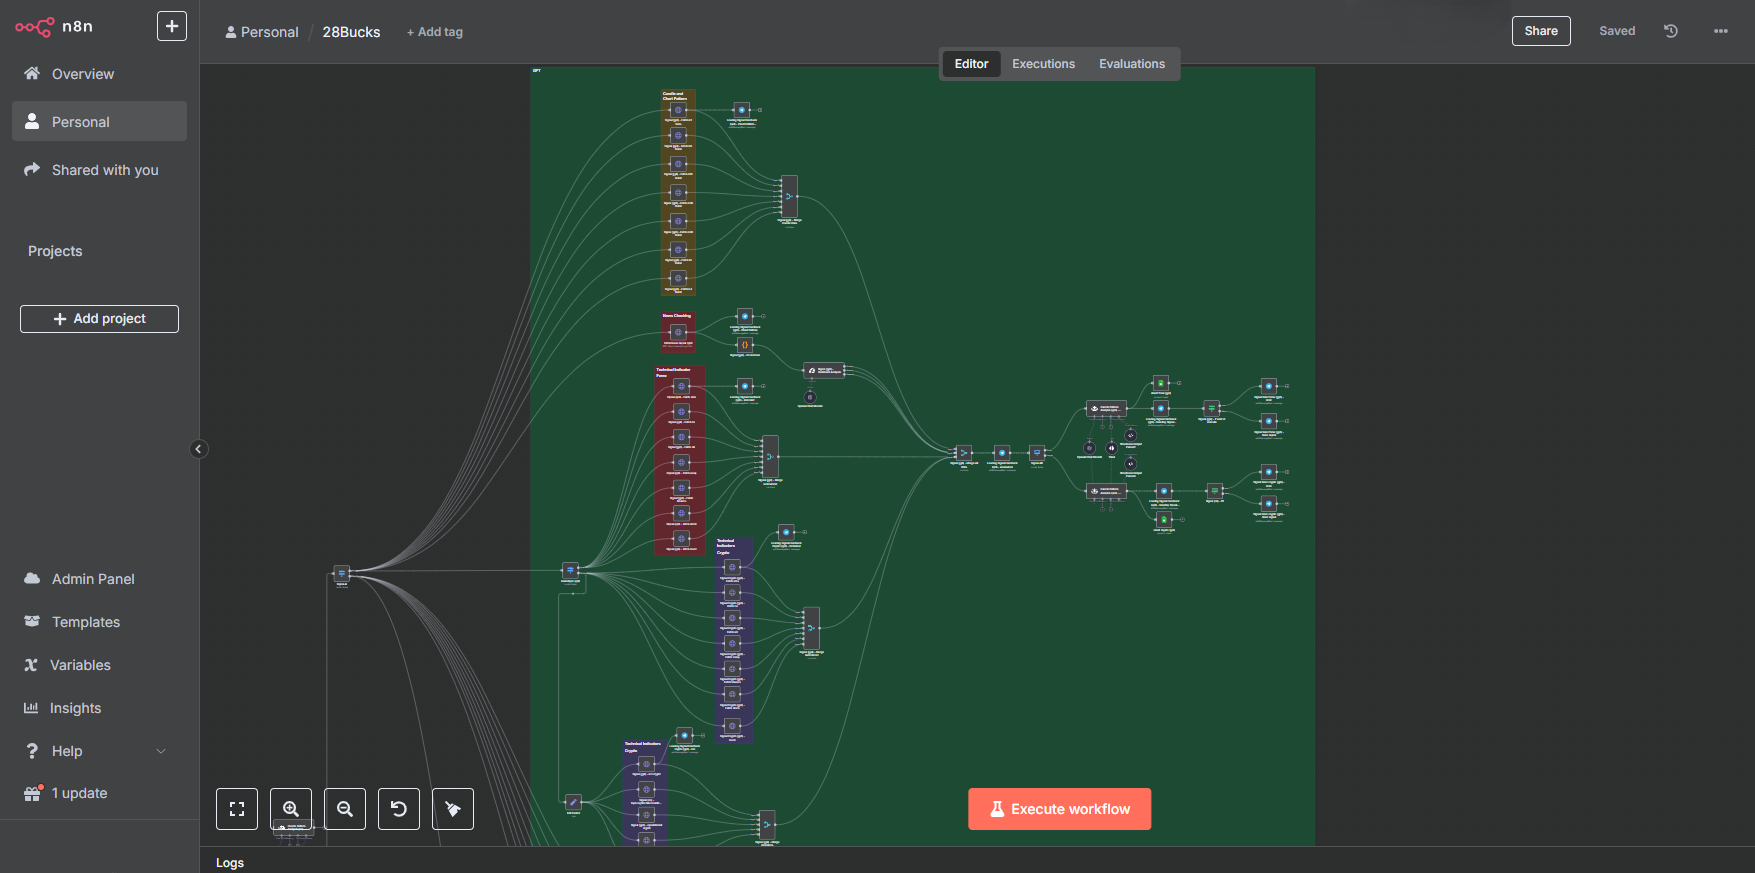The height and width of the screenshot is (873, 1755).
Task: Click the 28Bucks workflow name
Action: coord(351,32)
